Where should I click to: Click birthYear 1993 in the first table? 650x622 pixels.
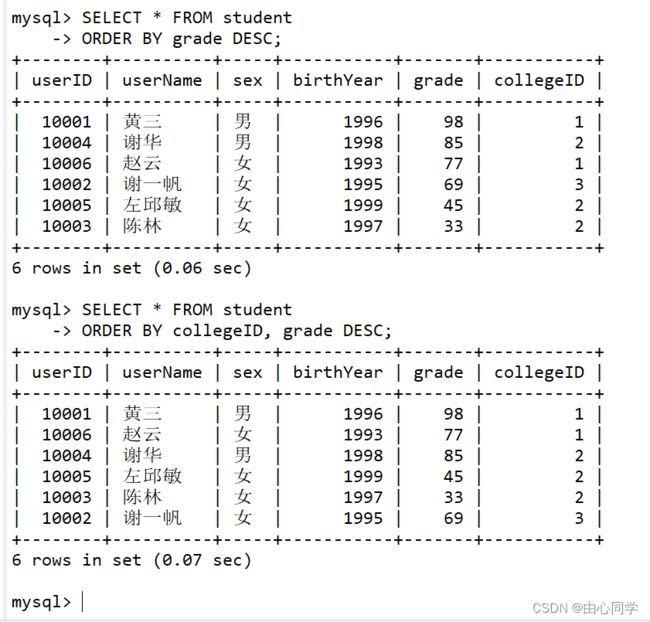(x=363, y=163)
